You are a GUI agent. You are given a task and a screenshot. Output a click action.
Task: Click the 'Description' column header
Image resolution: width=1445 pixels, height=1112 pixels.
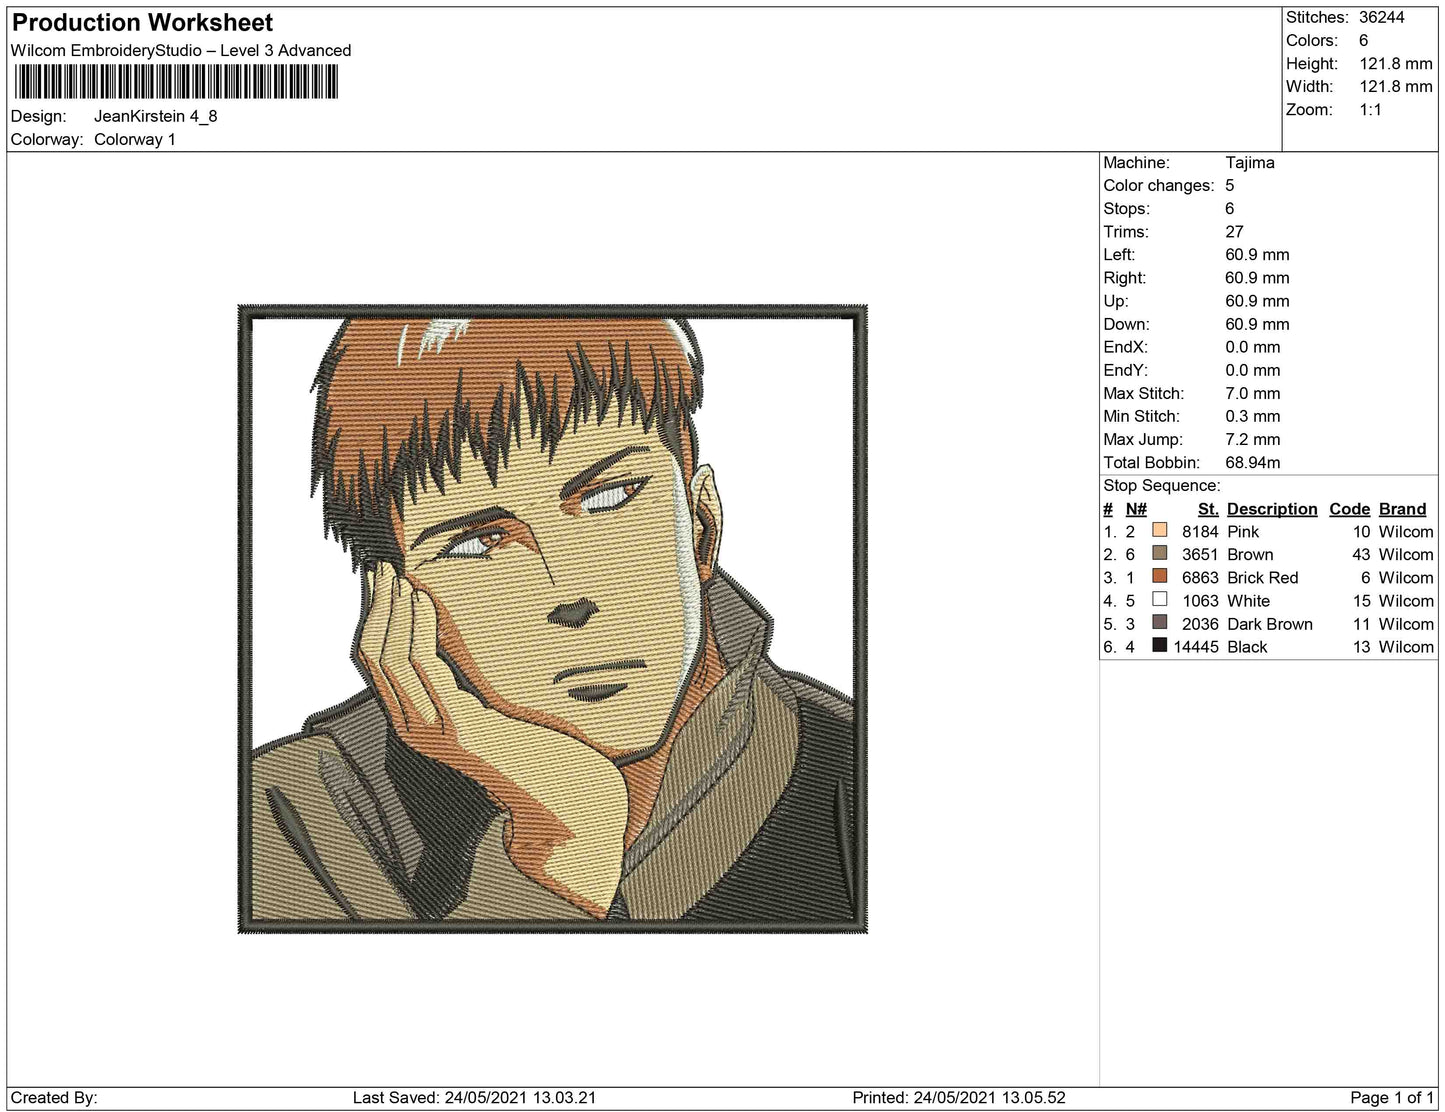[x=1272, y=509]
